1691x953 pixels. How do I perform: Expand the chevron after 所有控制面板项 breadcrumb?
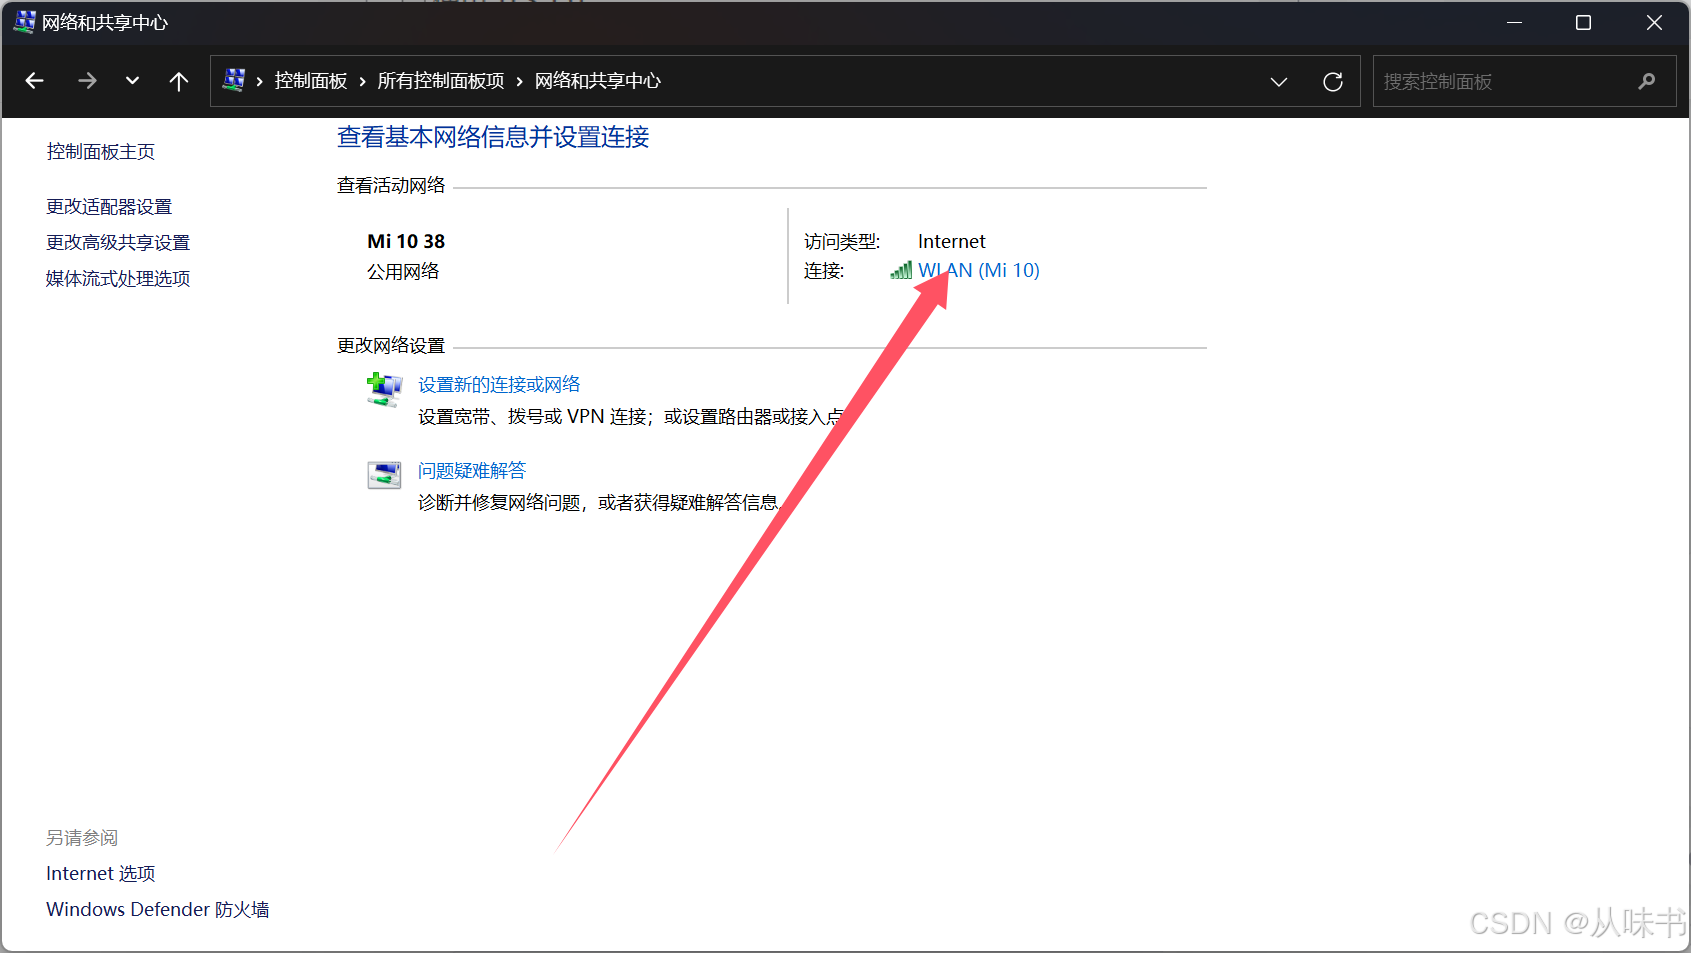pyautogui.click(x=519, y=82)
